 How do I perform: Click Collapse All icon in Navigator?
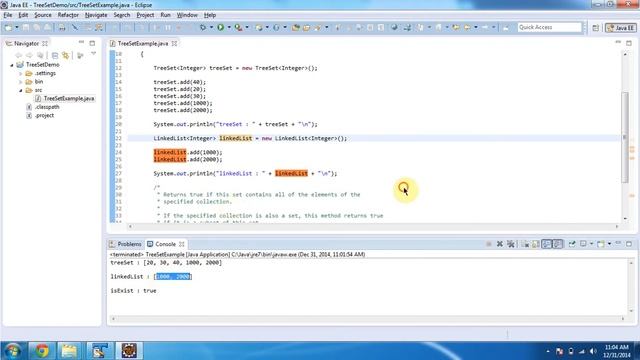click(x=55, y=55)
